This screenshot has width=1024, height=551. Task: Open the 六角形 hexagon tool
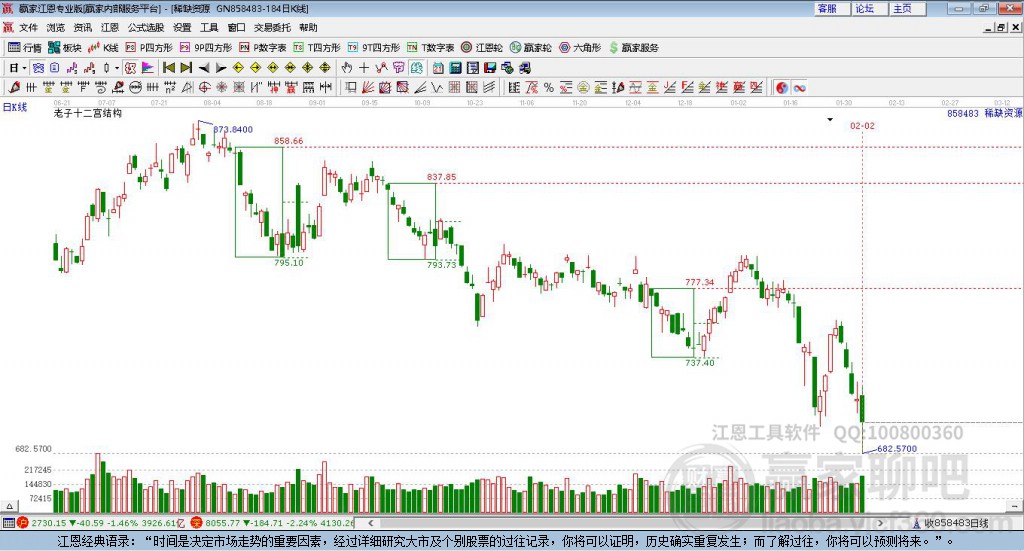(x=580, y=48)
